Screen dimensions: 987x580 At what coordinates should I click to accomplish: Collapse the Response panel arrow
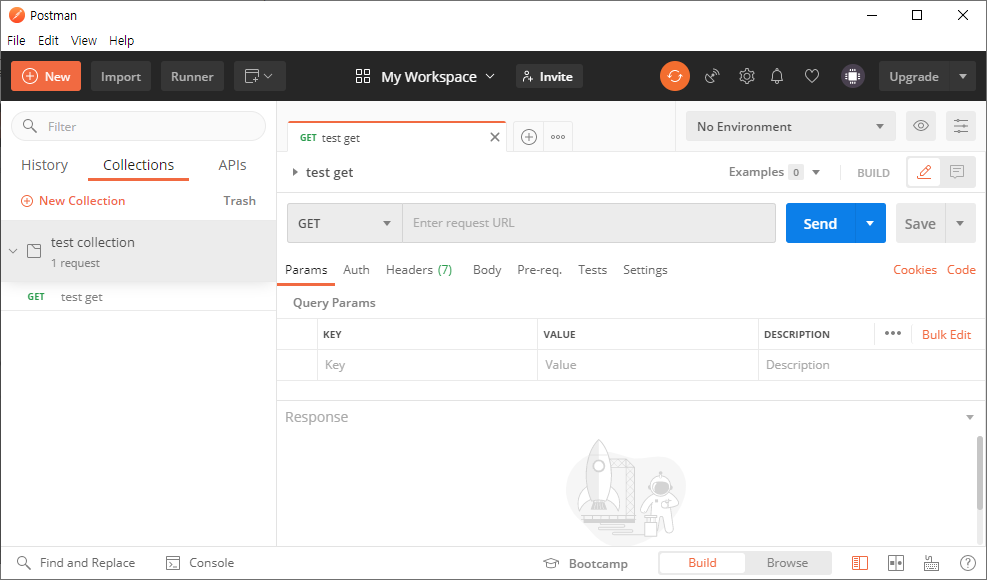tap(969, 417)
